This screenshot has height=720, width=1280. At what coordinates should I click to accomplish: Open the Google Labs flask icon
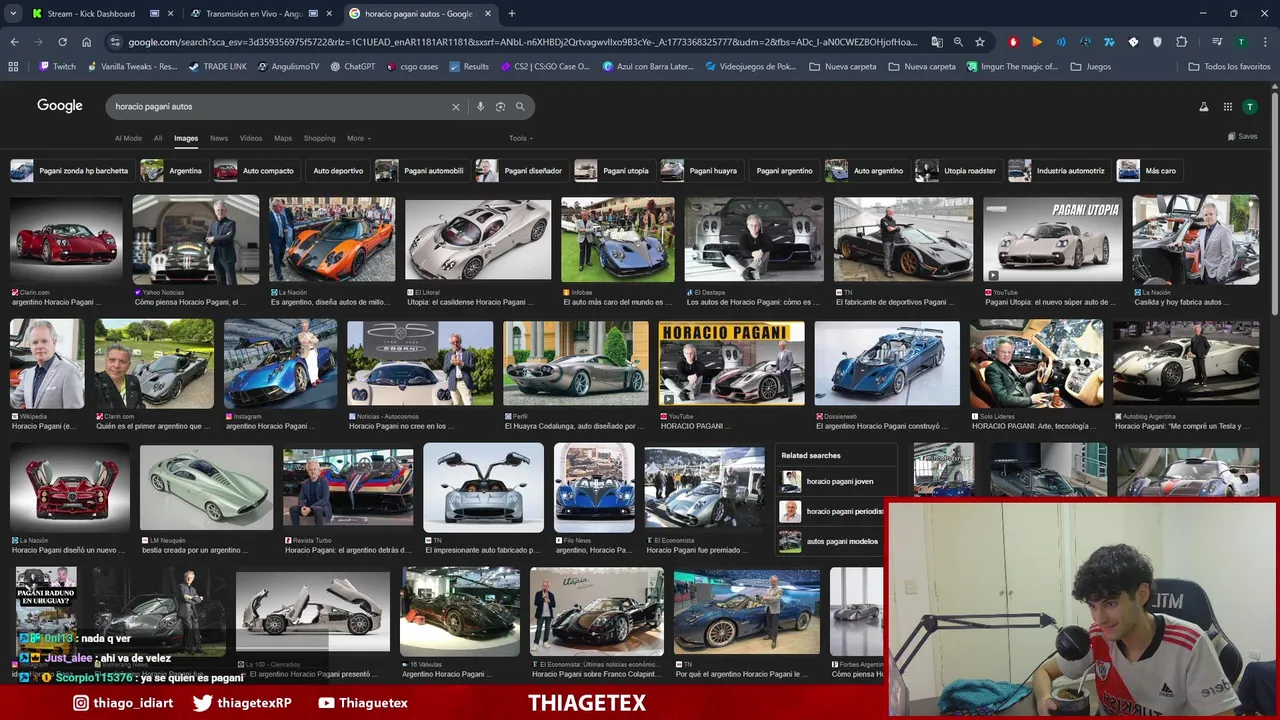1203,107
